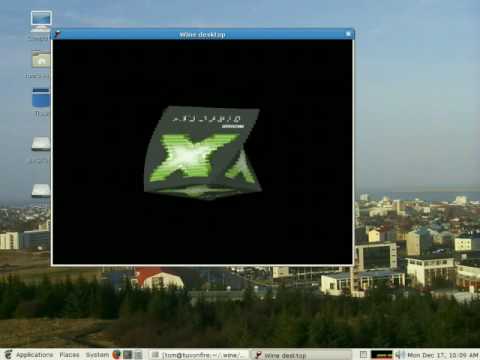This screenshot has height=360, width=480.
Task: Click the Mon Dec 17 clock
Action: pyautogui.click(x=443, y=355)
